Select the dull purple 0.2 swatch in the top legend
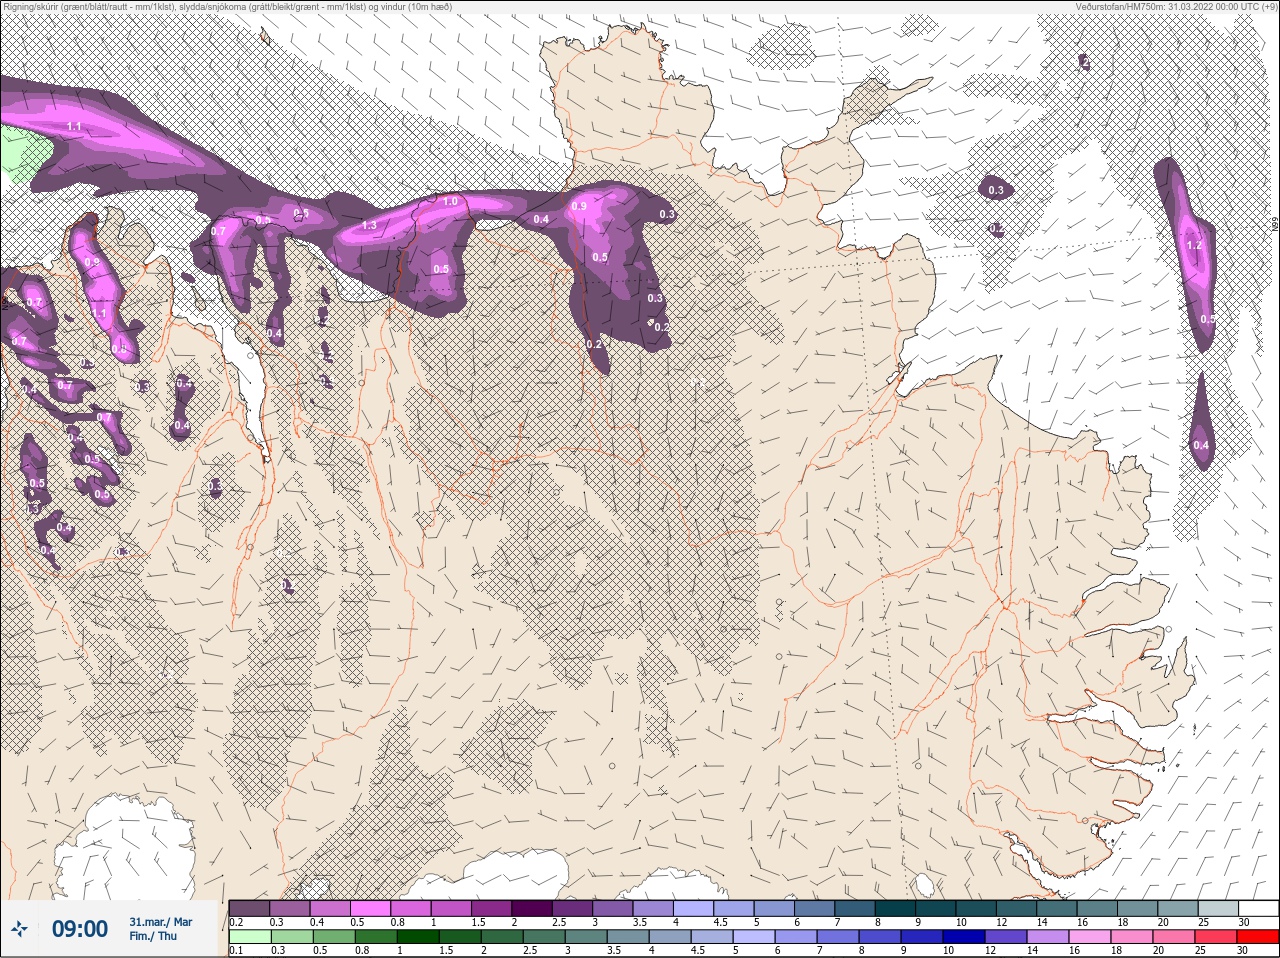1280x958 pixels. click(x=249, y=908)
